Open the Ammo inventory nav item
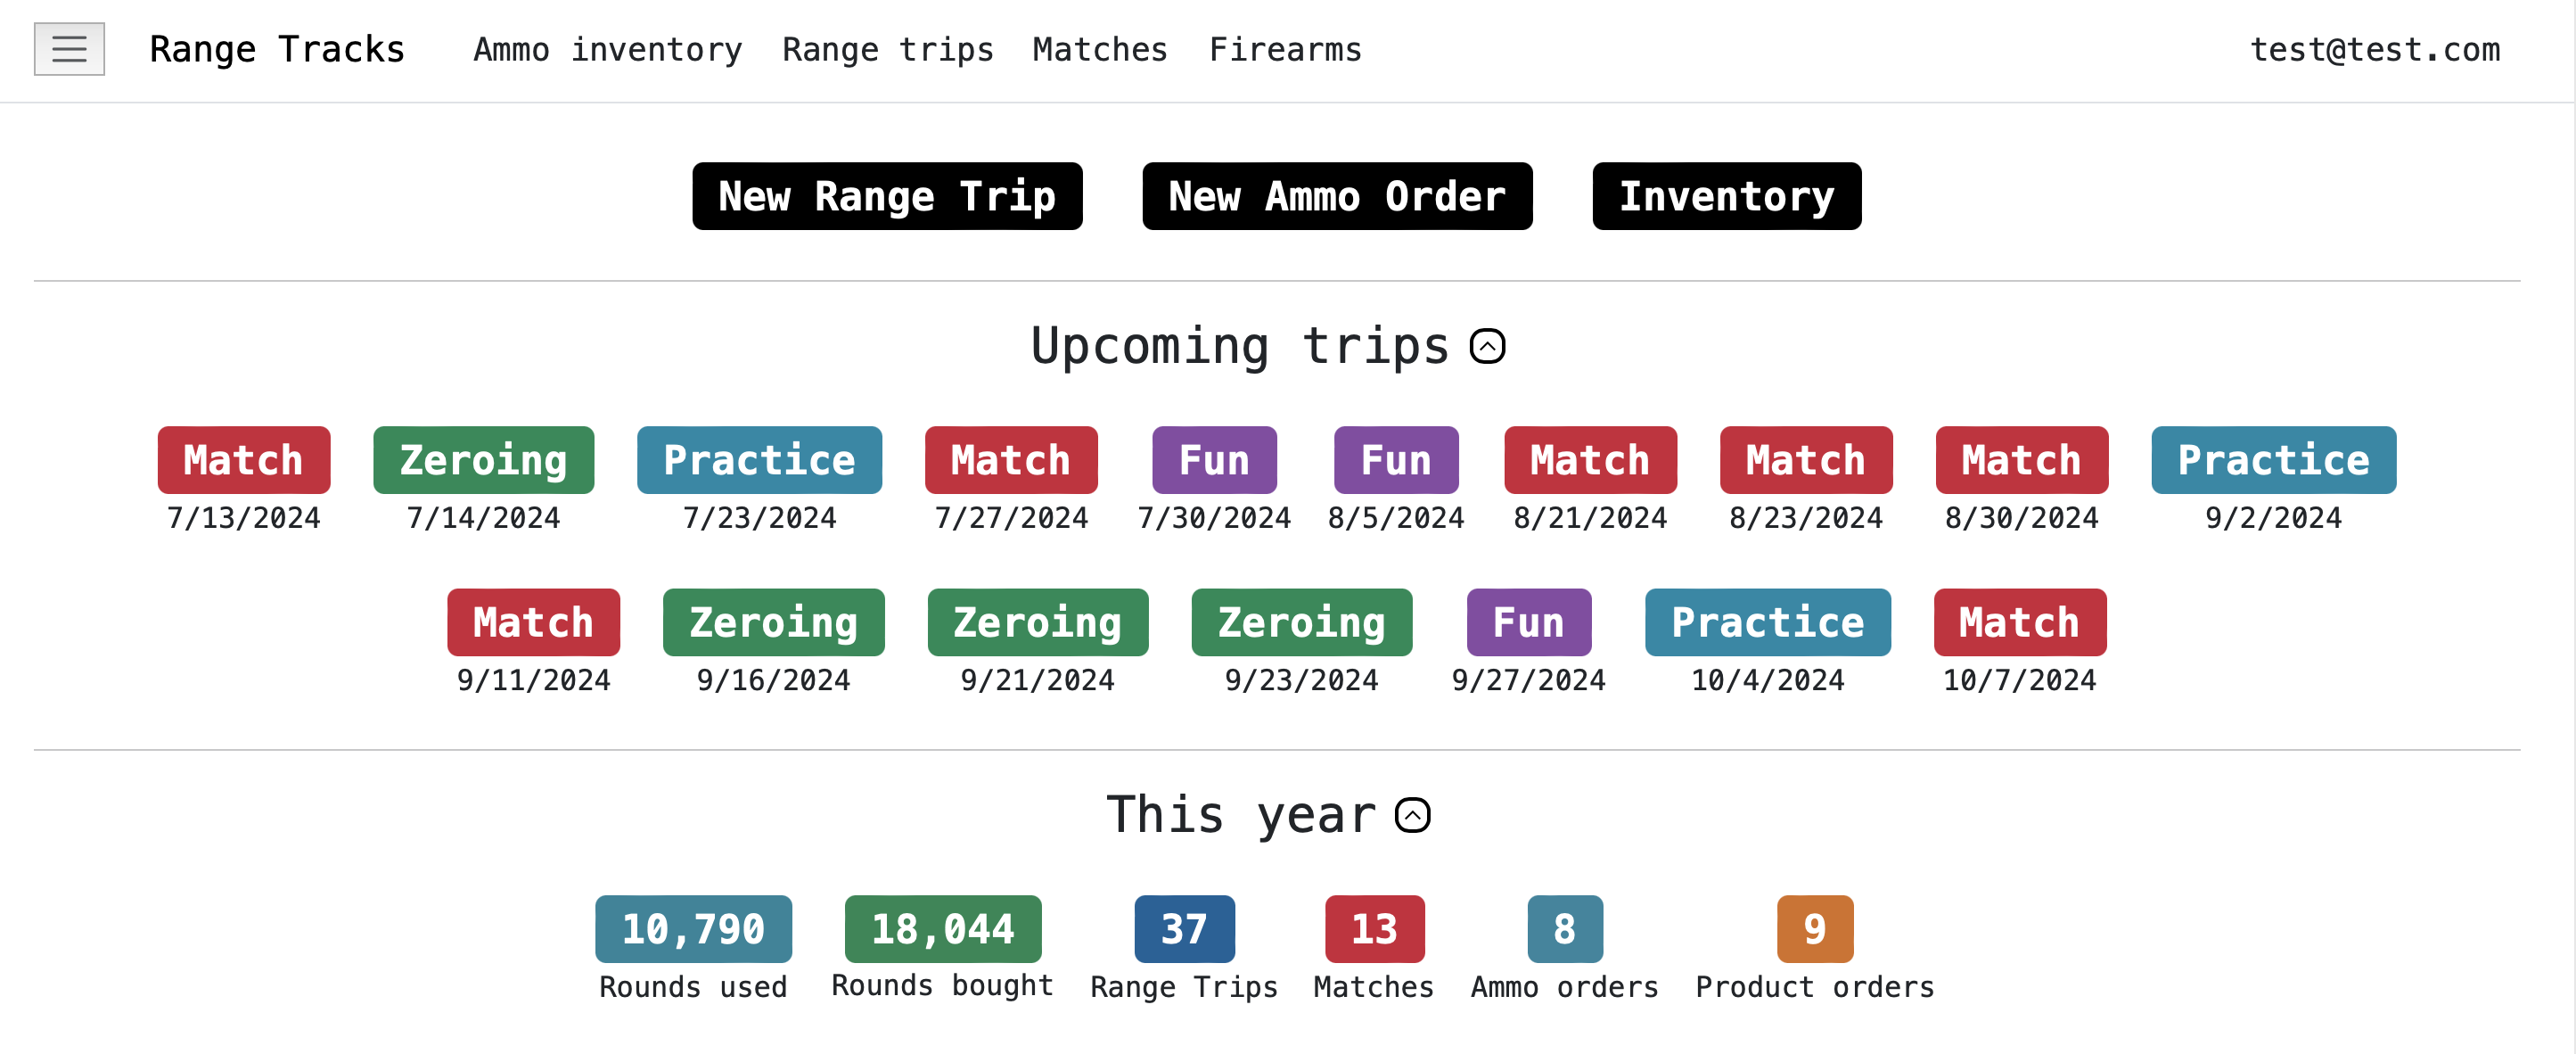This screenshot has height=1054, width=2576. [608, 49]
